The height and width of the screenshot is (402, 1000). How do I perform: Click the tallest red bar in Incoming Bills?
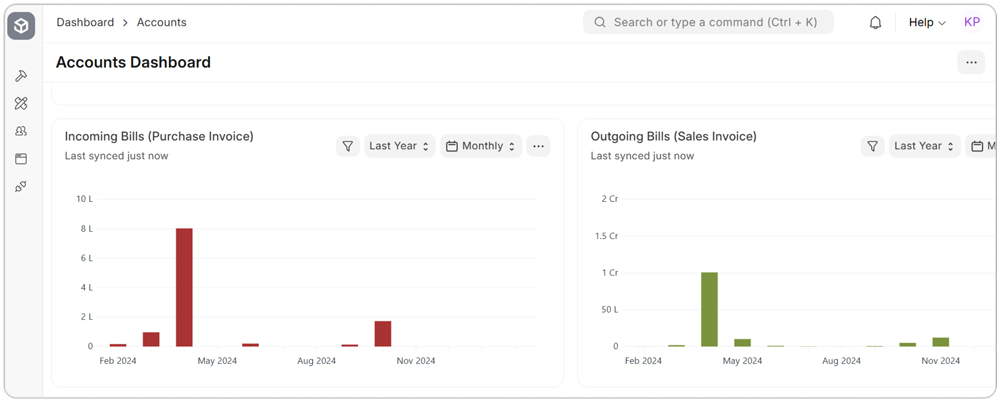pyautogui.click(x=184, y=287)
